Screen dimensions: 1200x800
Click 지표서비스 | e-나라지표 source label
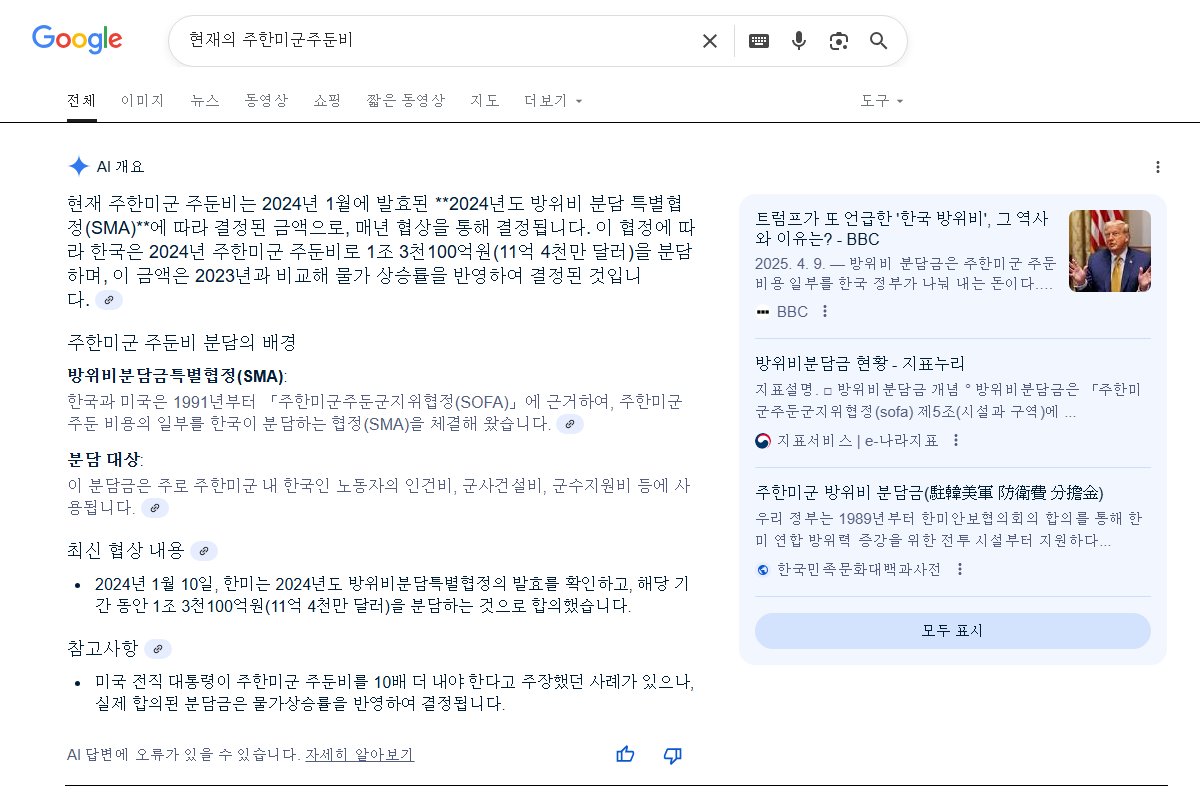pyautogui.click(x=857, y=440)
